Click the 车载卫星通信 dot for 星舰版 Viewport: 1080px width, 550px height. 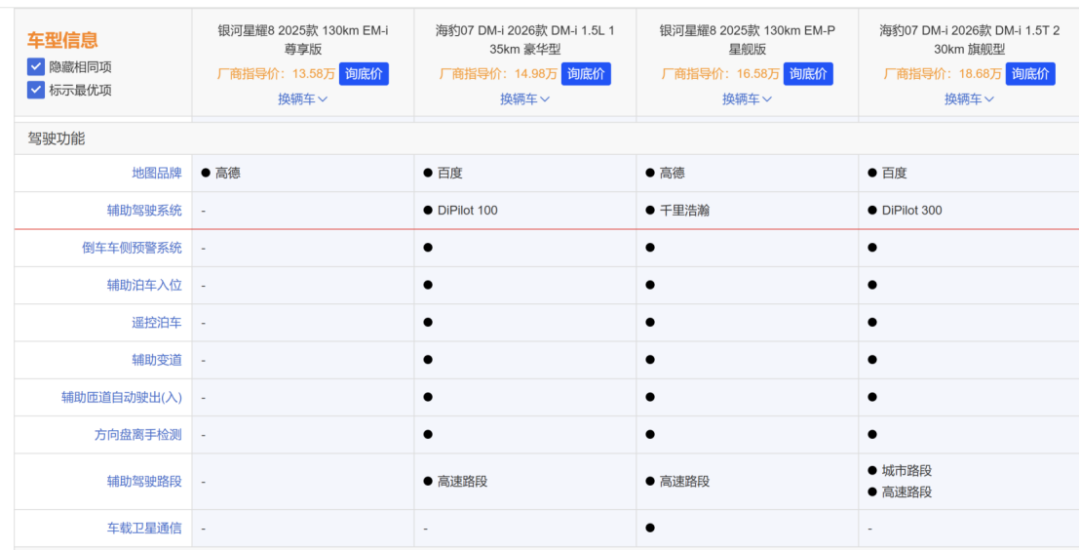(650, 528)
